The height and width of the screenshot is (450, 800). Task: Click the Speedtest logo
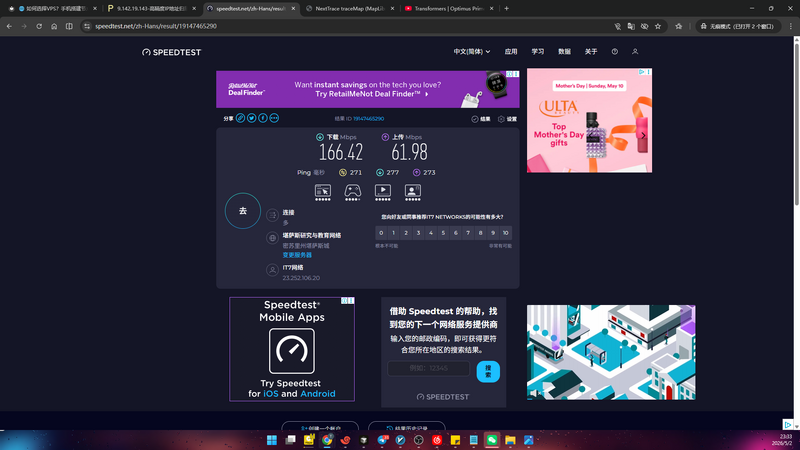(x=171, y=52)
